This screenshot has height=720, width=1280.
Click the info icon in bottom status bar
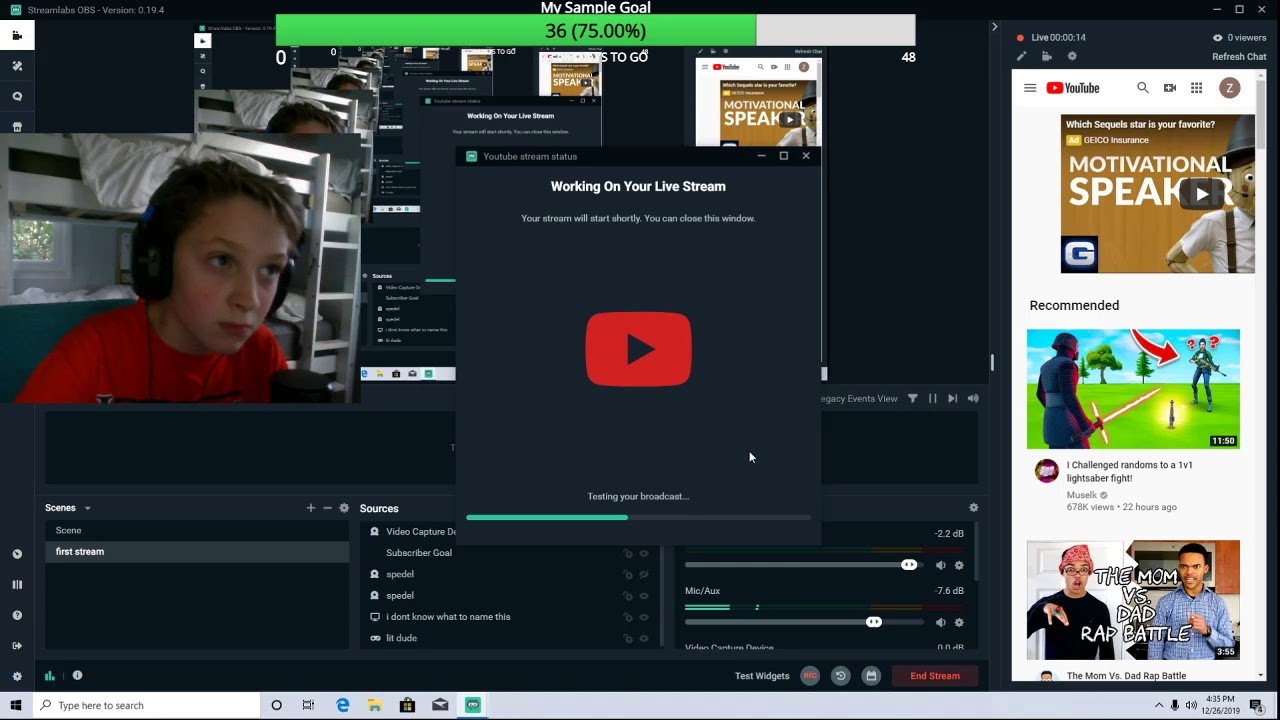(77, 675)
